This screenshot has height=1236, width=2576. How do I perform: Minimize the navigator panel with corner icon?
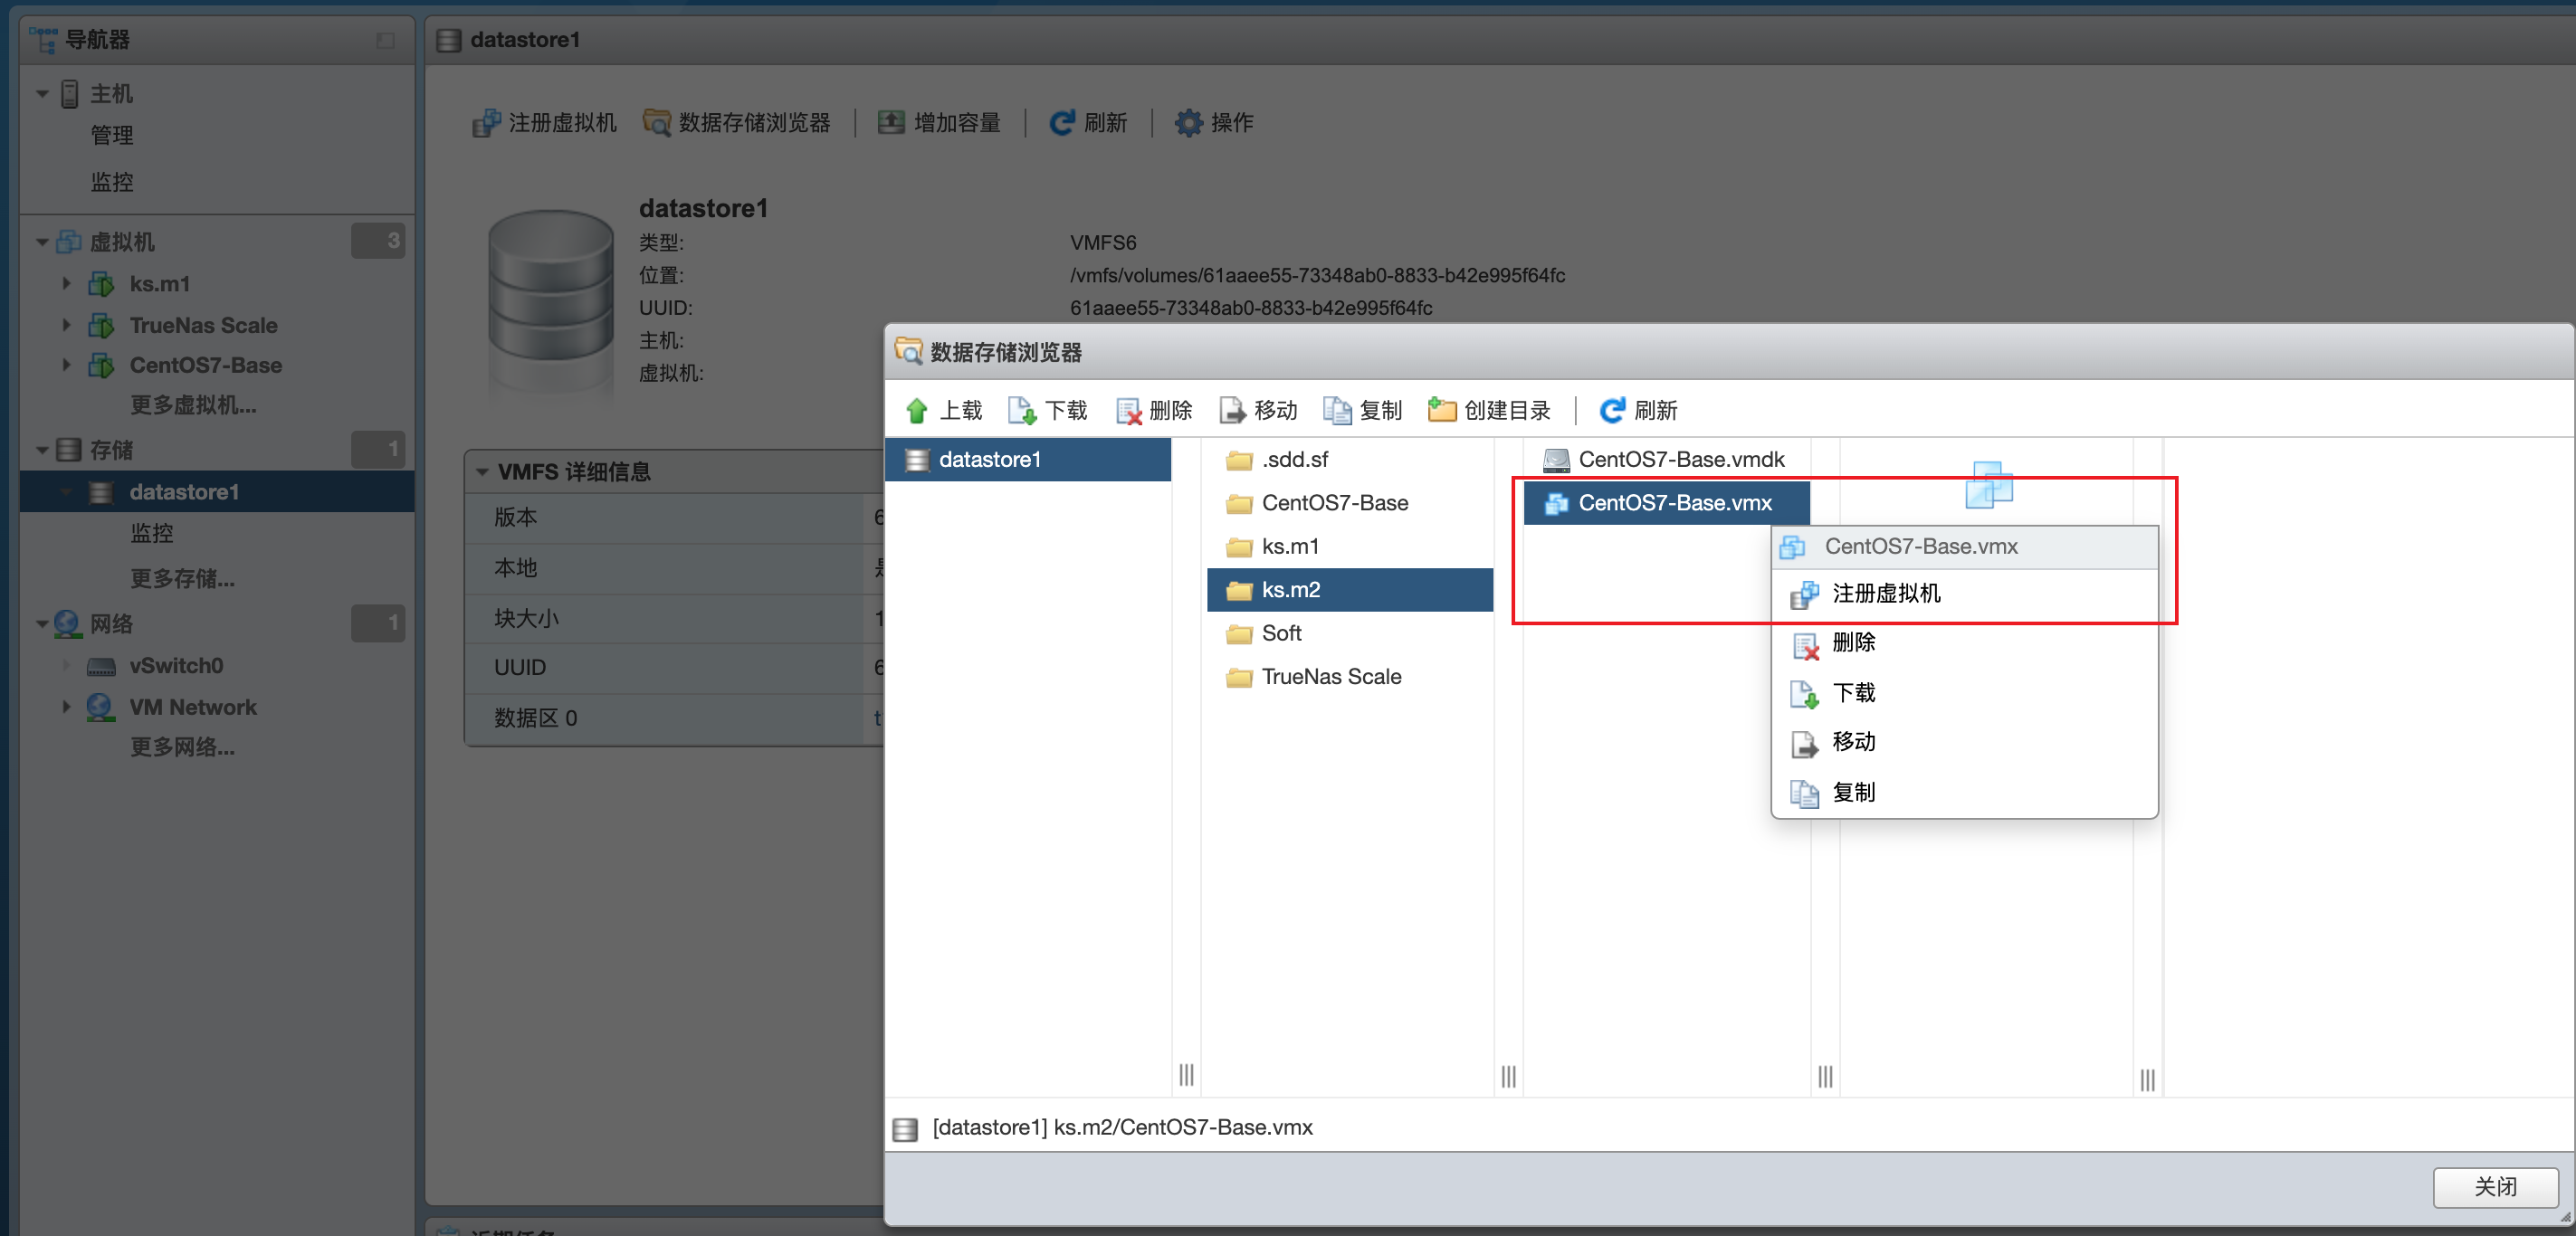pyautogui.click(x=385, y=40)
